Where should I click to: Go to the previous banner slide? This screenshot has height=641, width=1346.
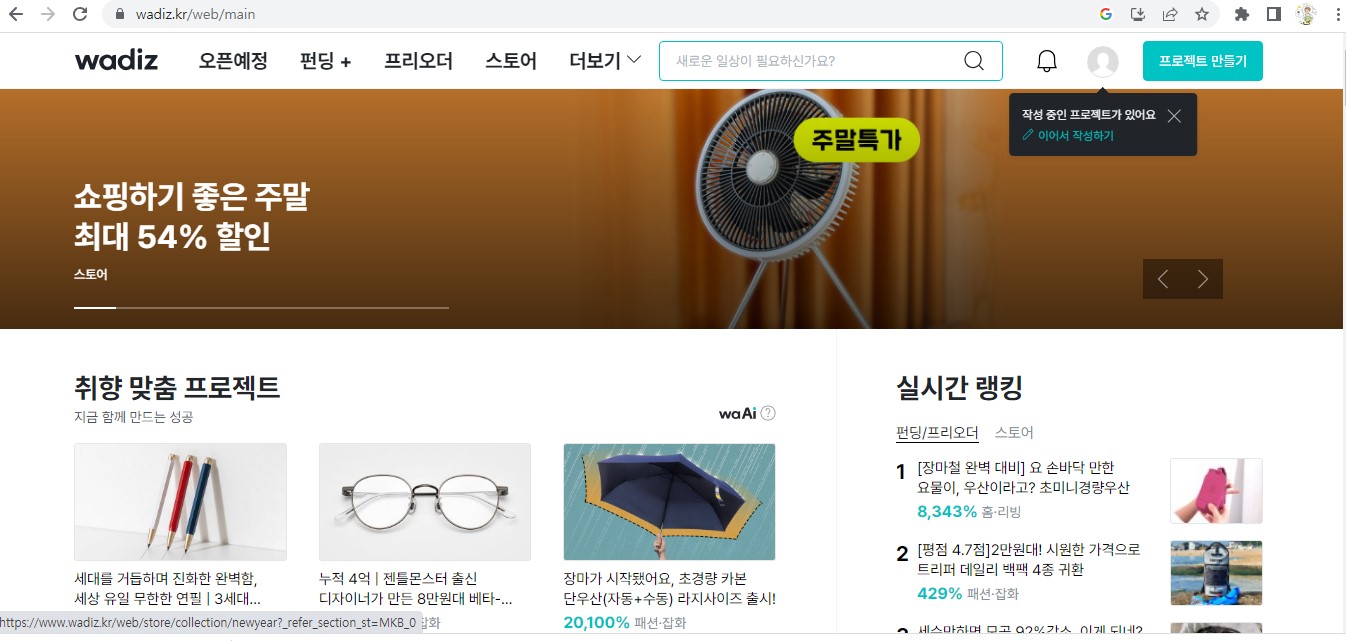click(x=1163, y=279)
